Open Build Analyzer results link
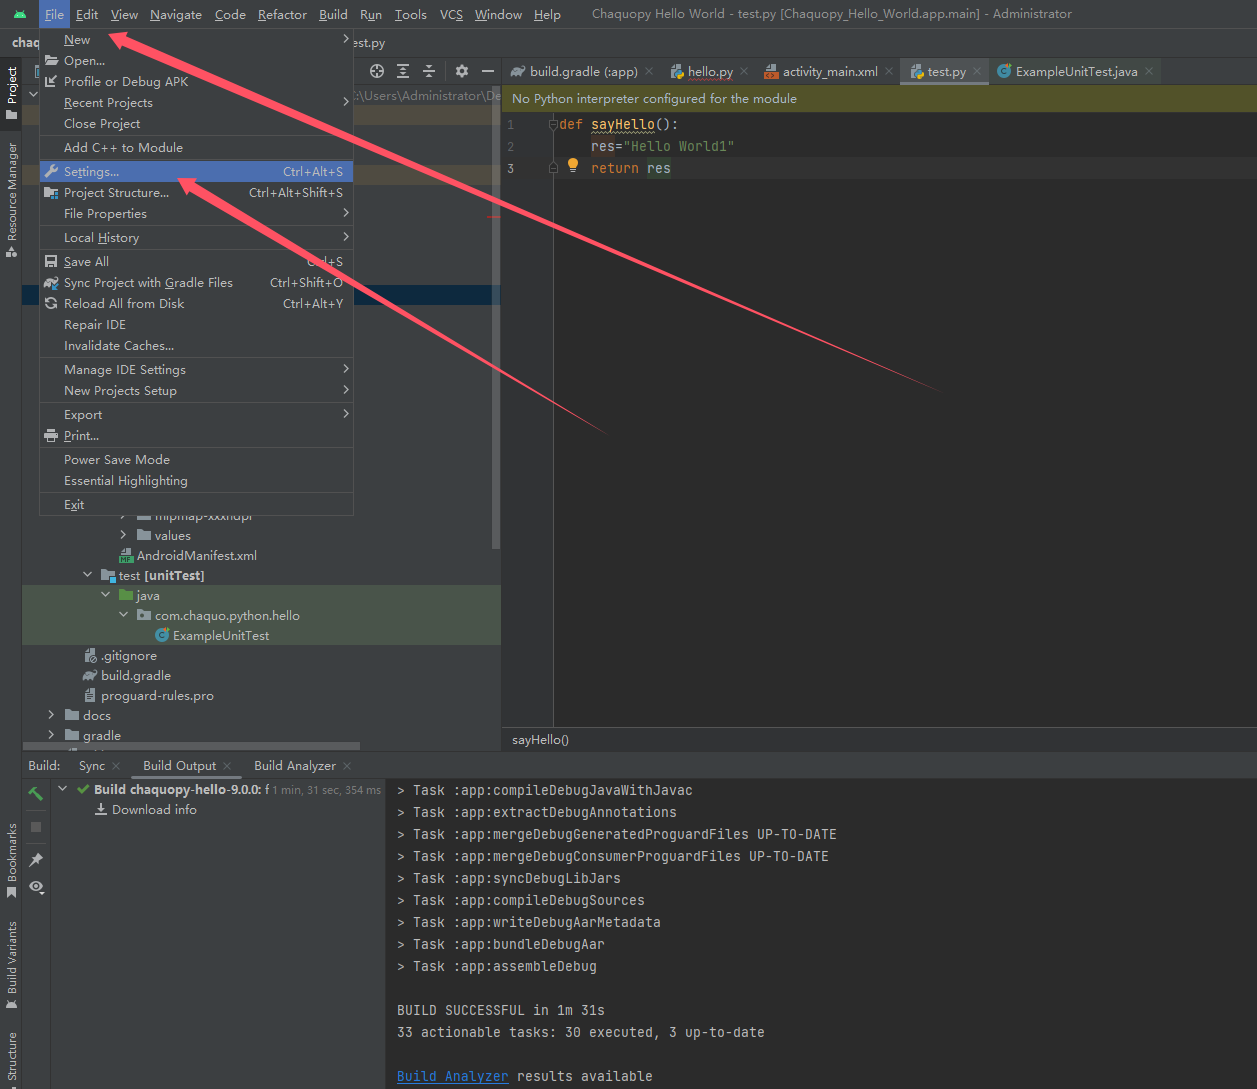1257x1089 pixels. coord(452,1076)
